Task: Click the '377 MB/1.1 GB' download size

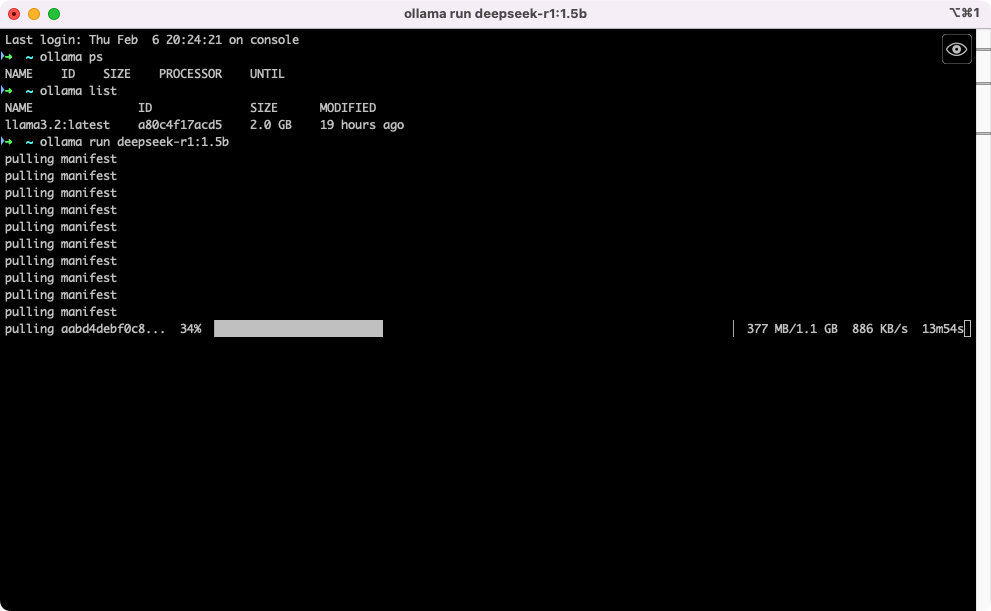Action: [792, 329]
